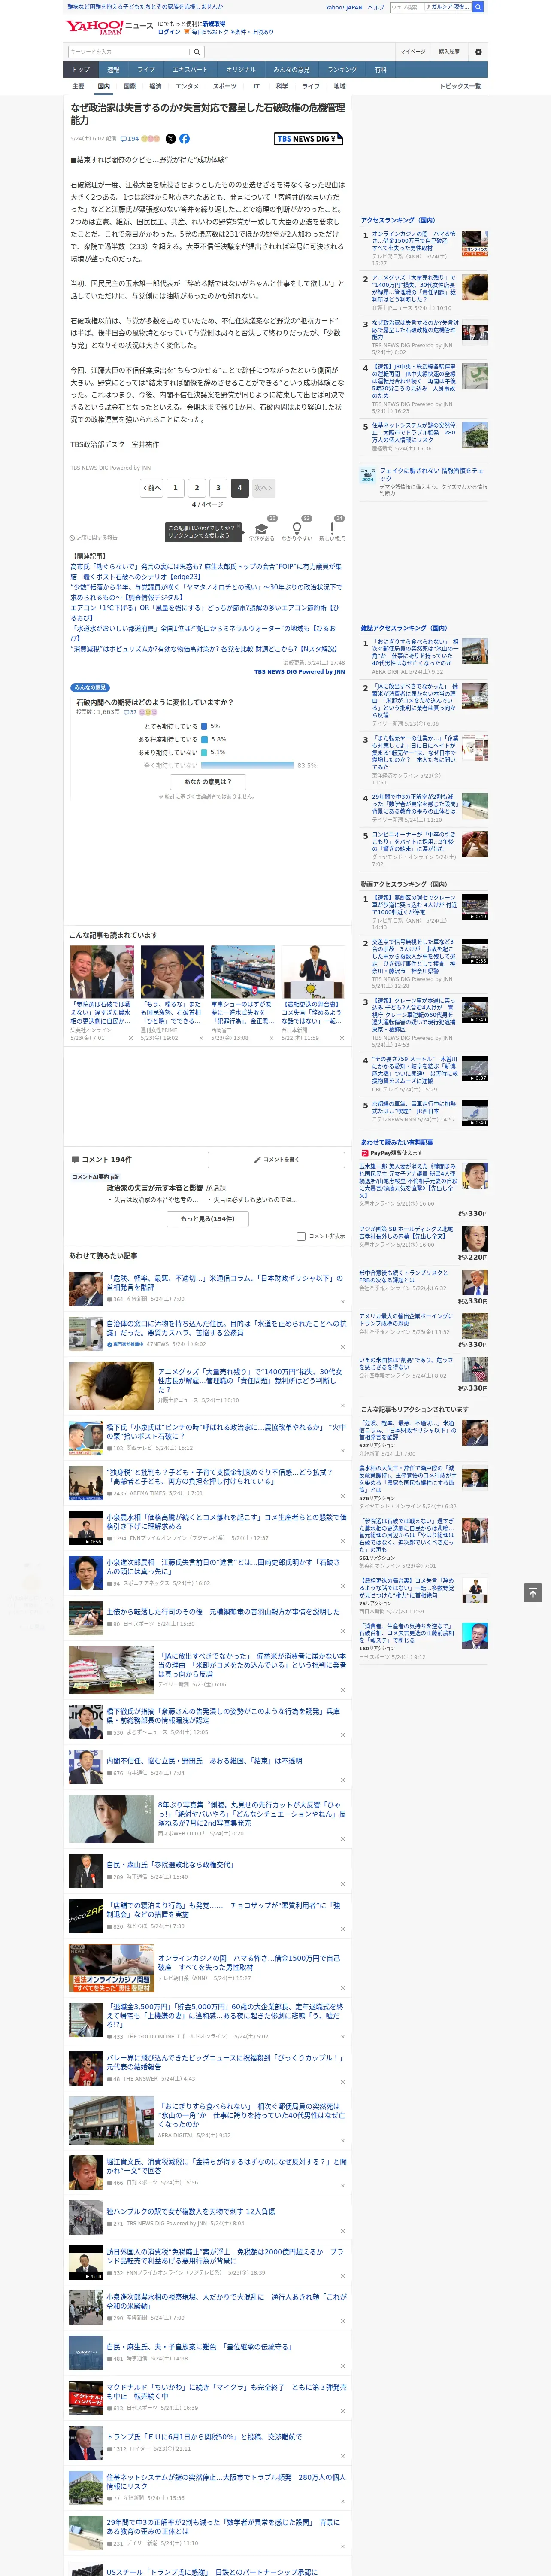Open the トピックス一覧 link
Image resolution: width=551 pixels, height=2576 pixels.
[x=460, y=86]
